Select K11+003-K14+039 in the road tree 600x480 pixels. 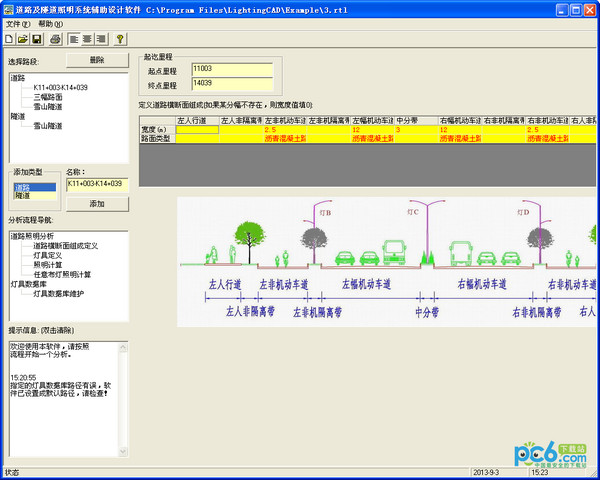61,89
